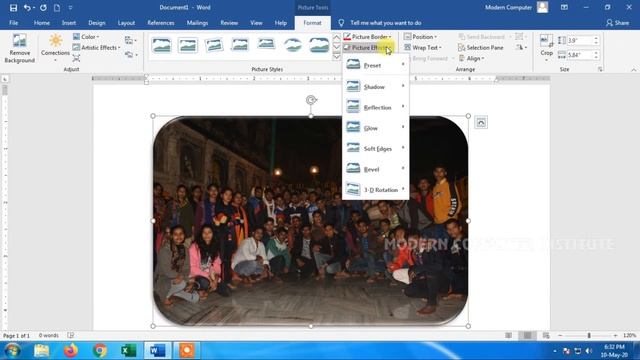Apply the rounded rectangle picture style
This screenshot has width=640, height=360.
click(319, 45)
